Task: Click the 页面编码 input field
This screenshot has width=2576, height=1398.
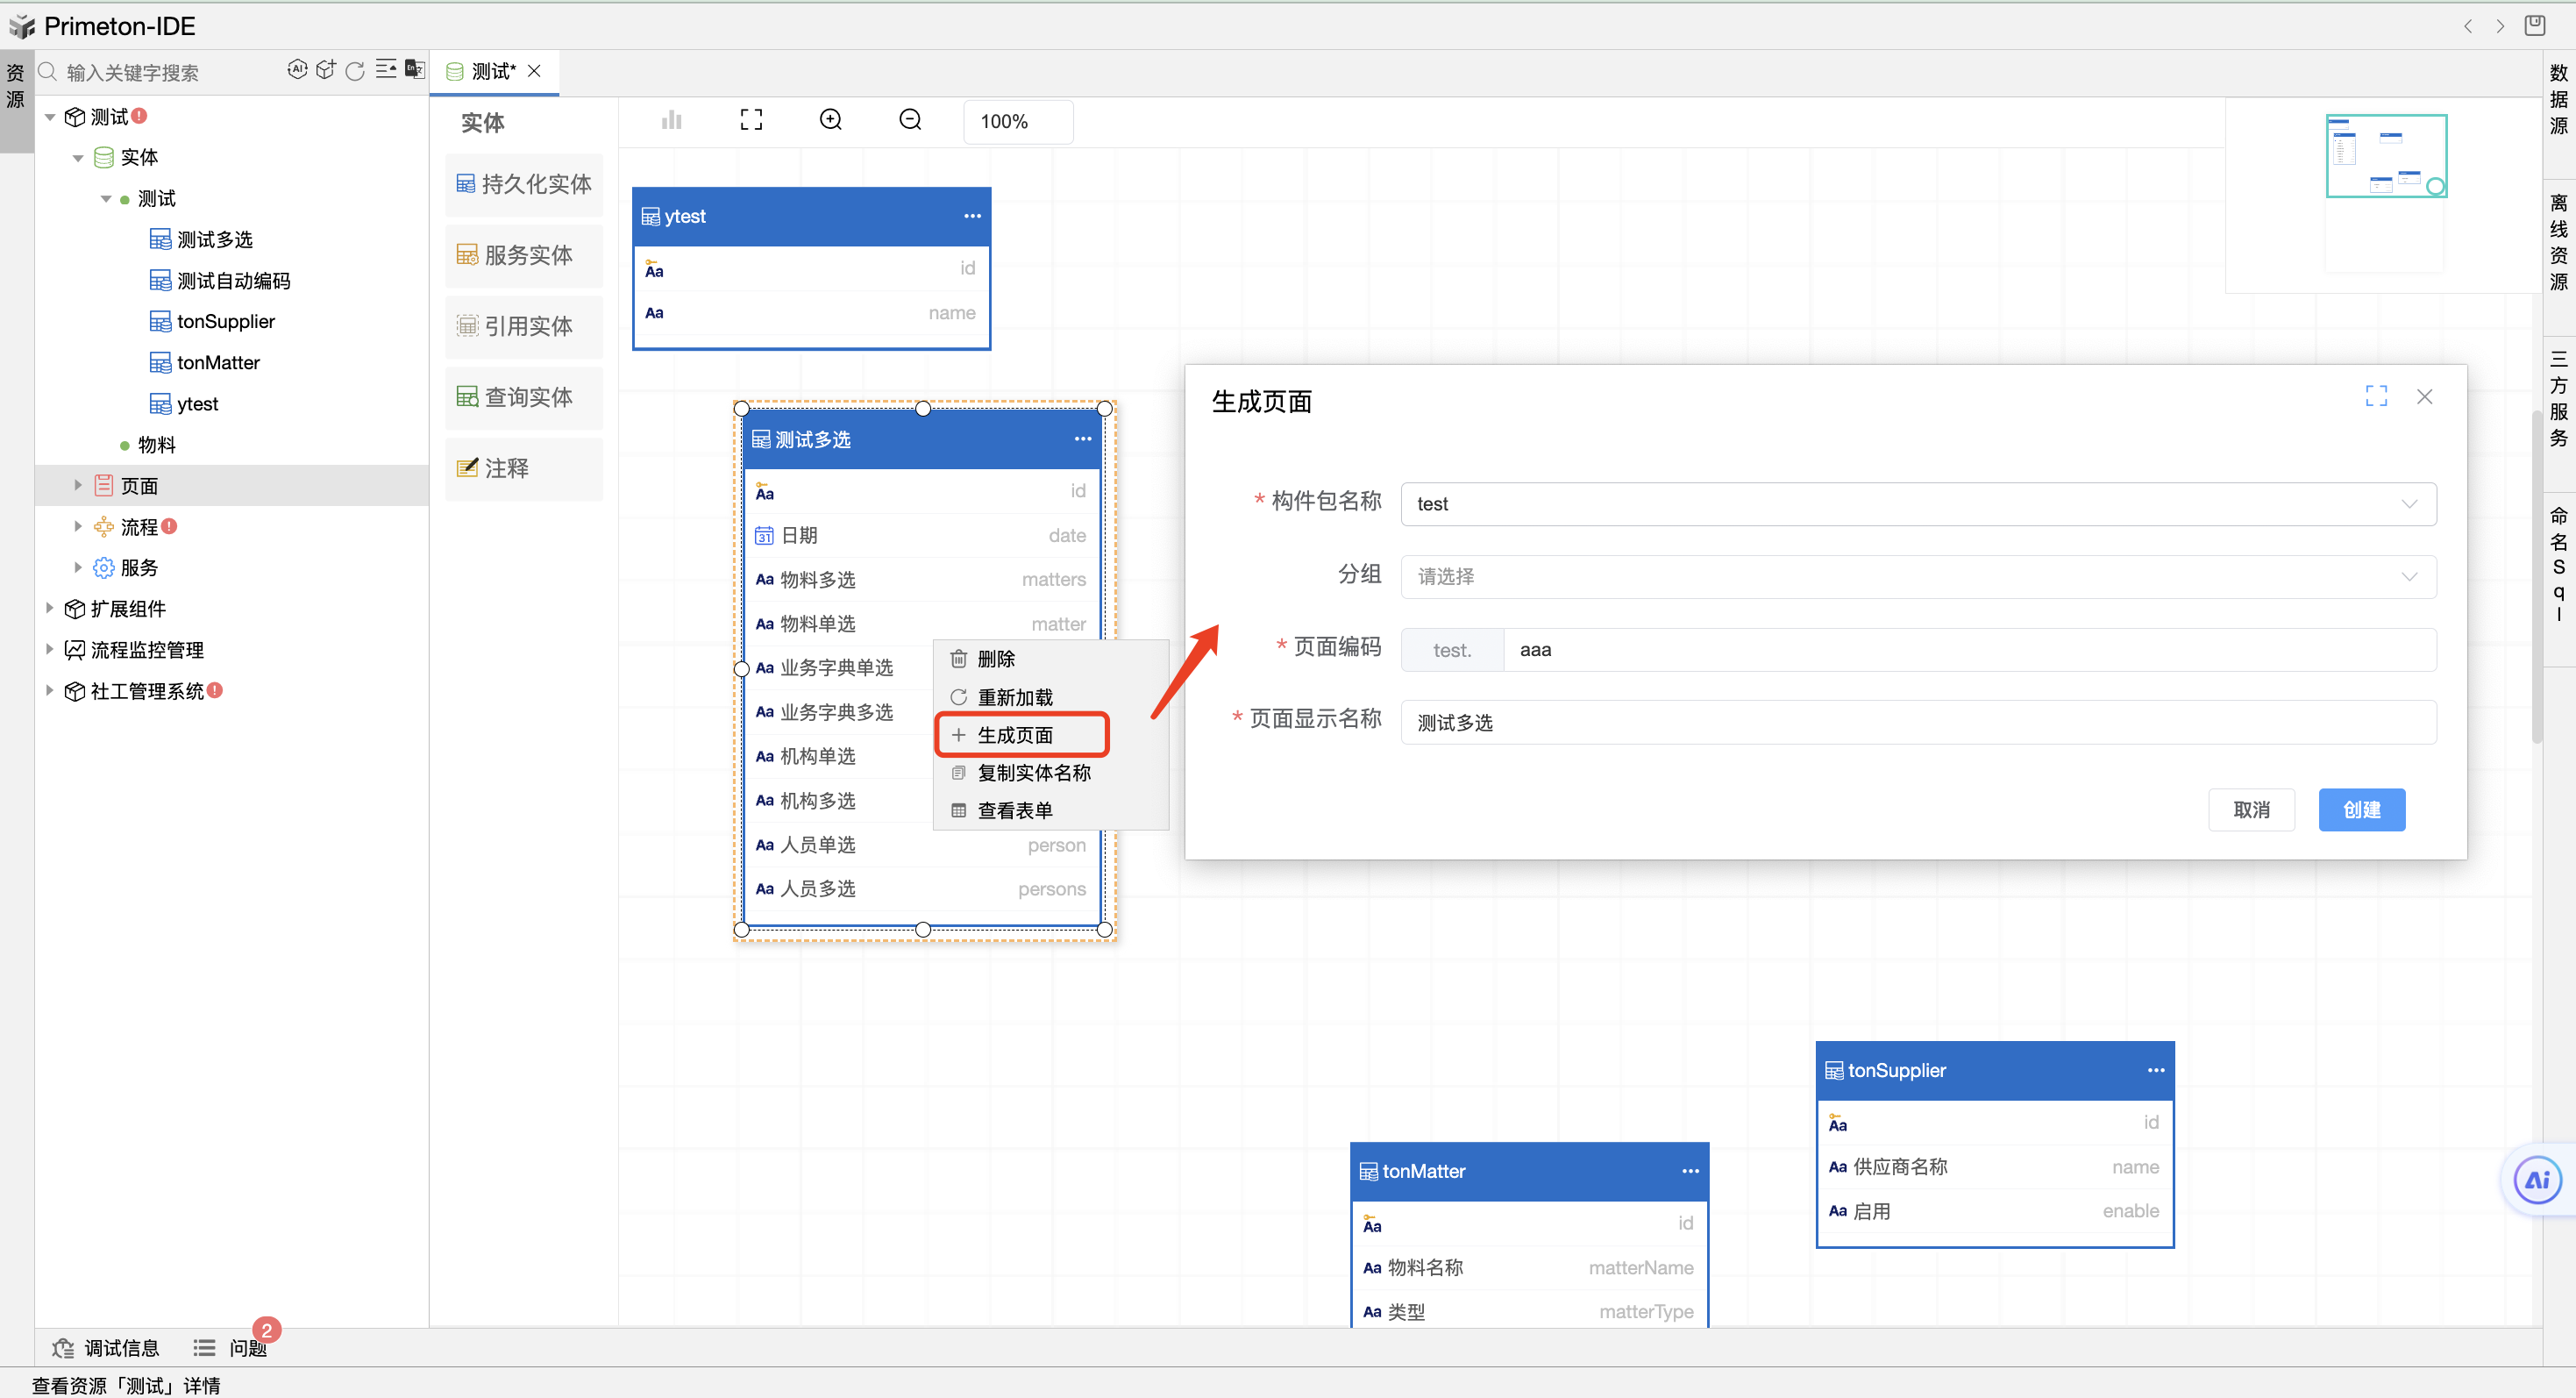Action: [x=1968, y=650]
